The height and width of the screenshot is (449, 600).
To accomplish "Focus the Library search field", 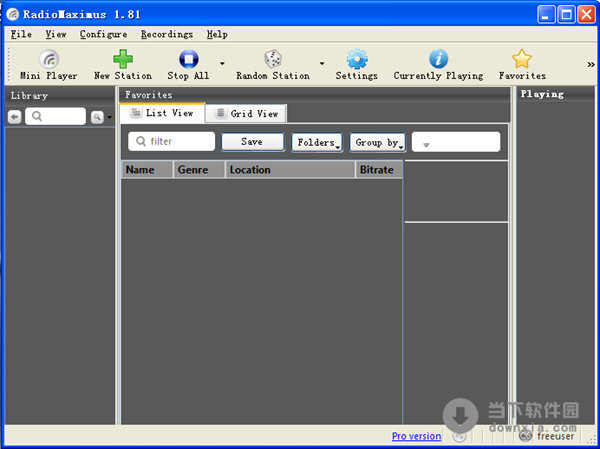I will (55, 116).
